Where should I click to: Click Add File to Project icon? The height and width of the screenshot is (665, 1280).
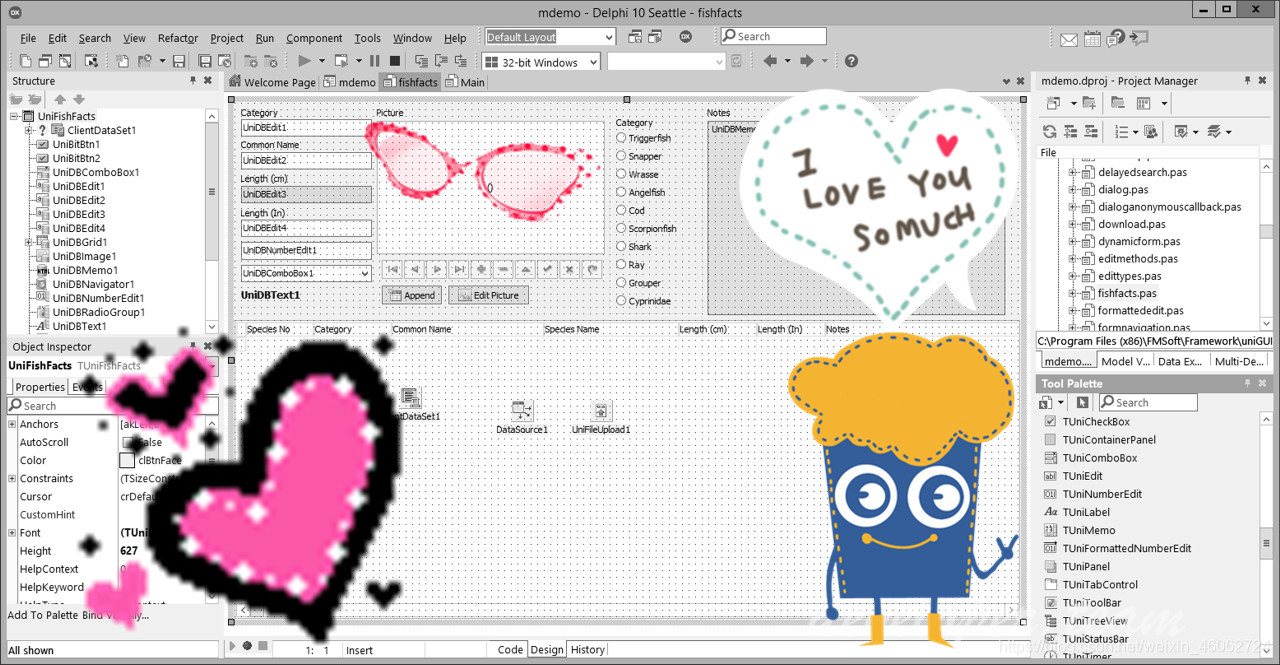pos(250,61)
